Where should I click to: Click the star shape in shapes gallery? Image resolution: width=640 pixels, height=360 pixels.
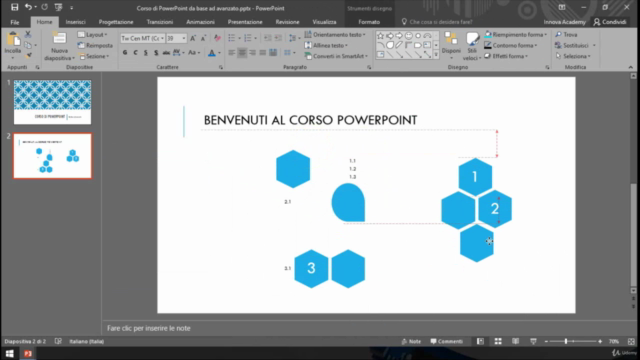[x=380, y=36]
